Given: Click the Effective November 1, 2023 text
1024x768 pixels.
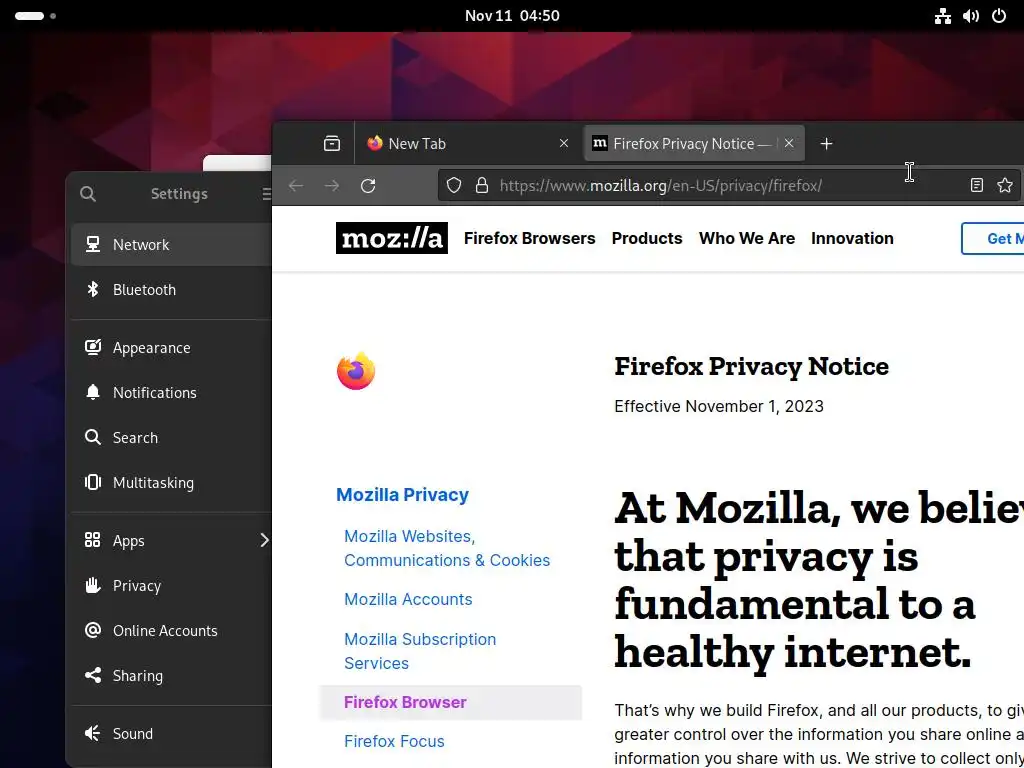Looking at the screenshot, I should point(718,406).
